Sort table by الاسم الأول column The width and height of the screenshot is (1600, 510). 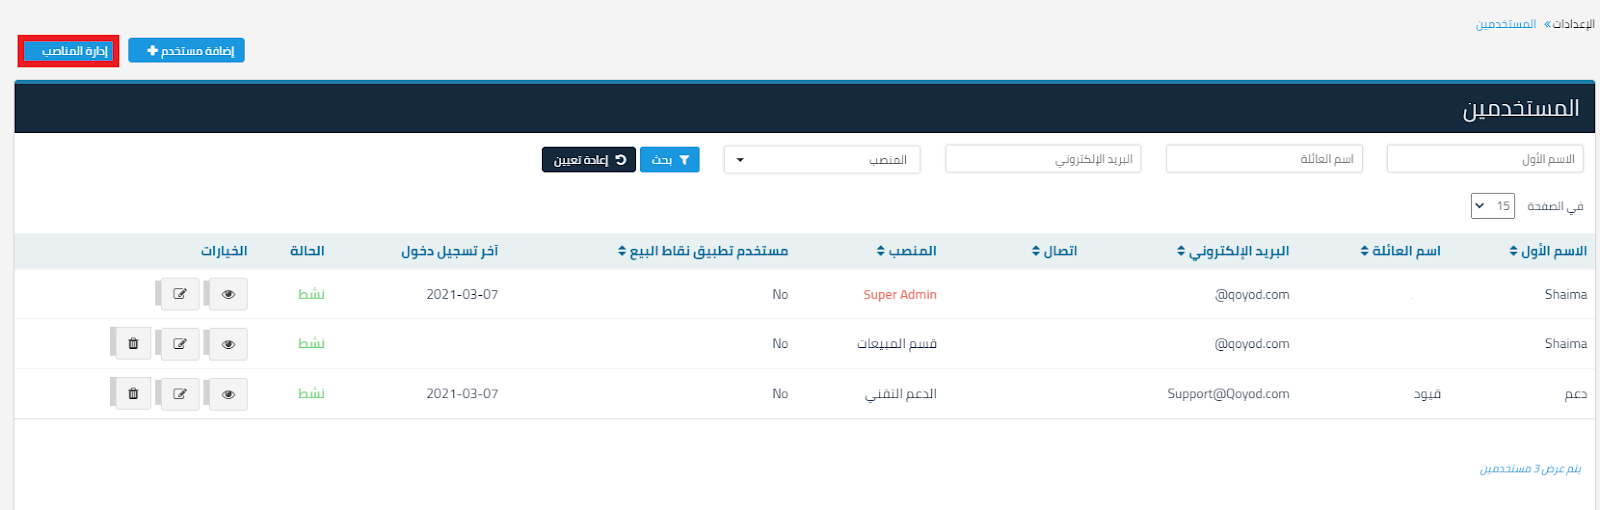click(1548, 251)
